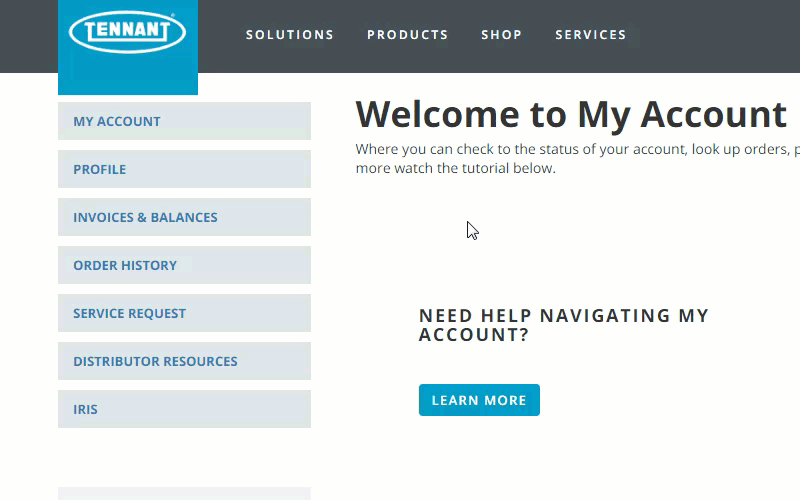Click the Need Help Navigating heading
Image resolution: width=800 pixels, height=500 pixels.
point(563,325)
